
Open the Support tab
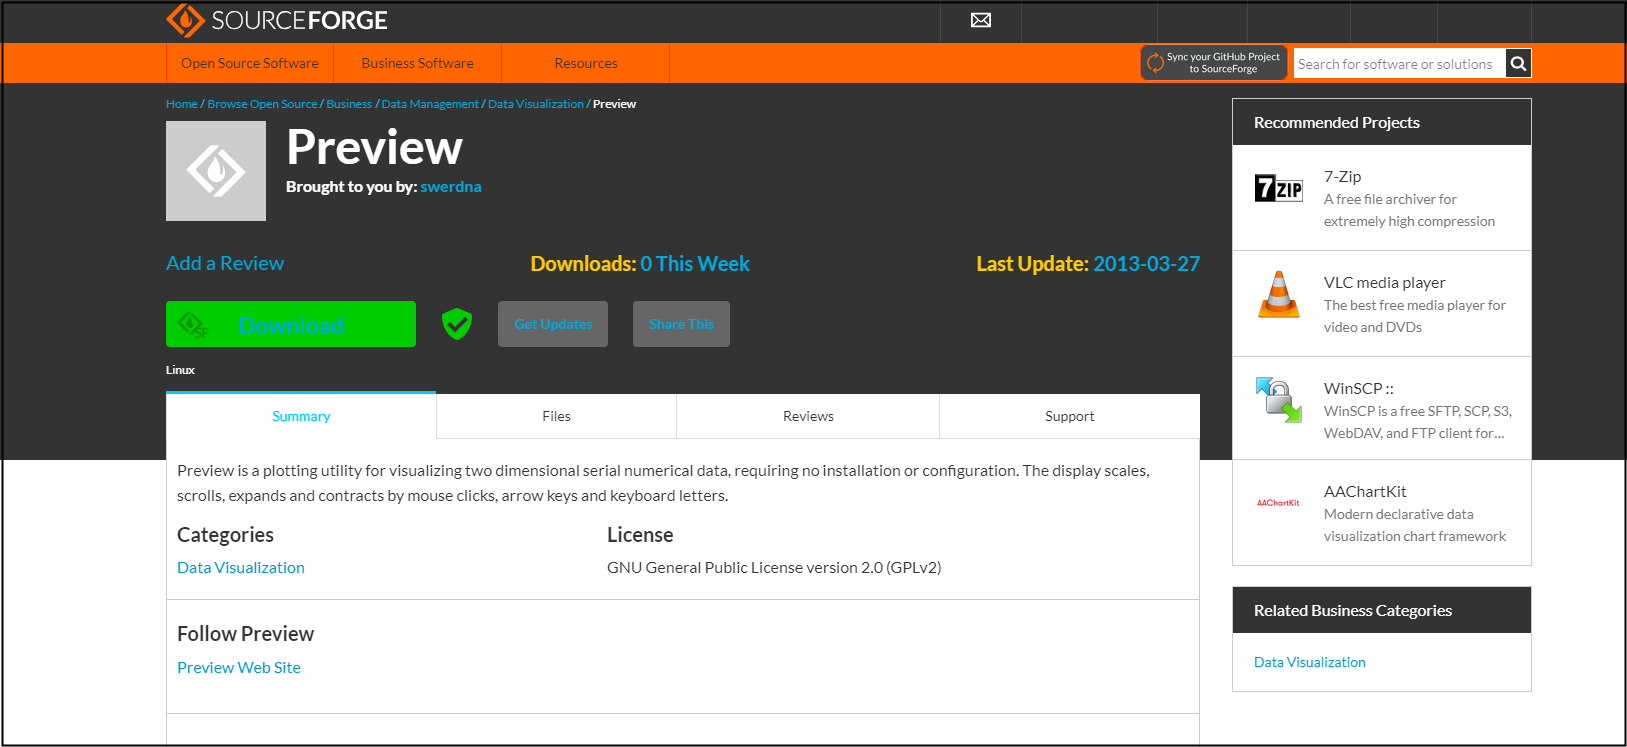tap(1069, 416)
